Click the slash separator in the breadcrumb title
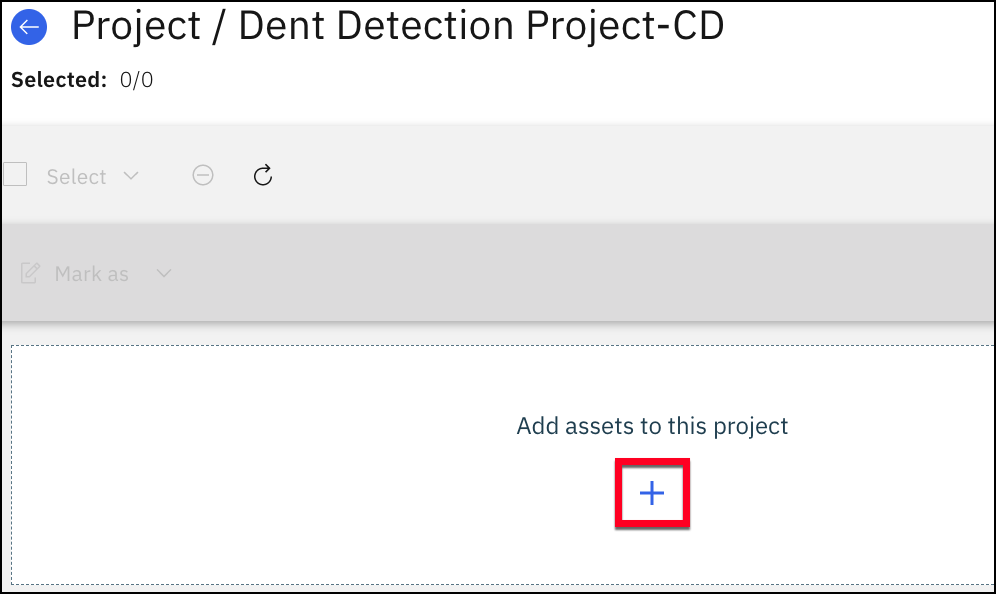The height and width of the screenshot is (594, 996). (x=219, y=27)
